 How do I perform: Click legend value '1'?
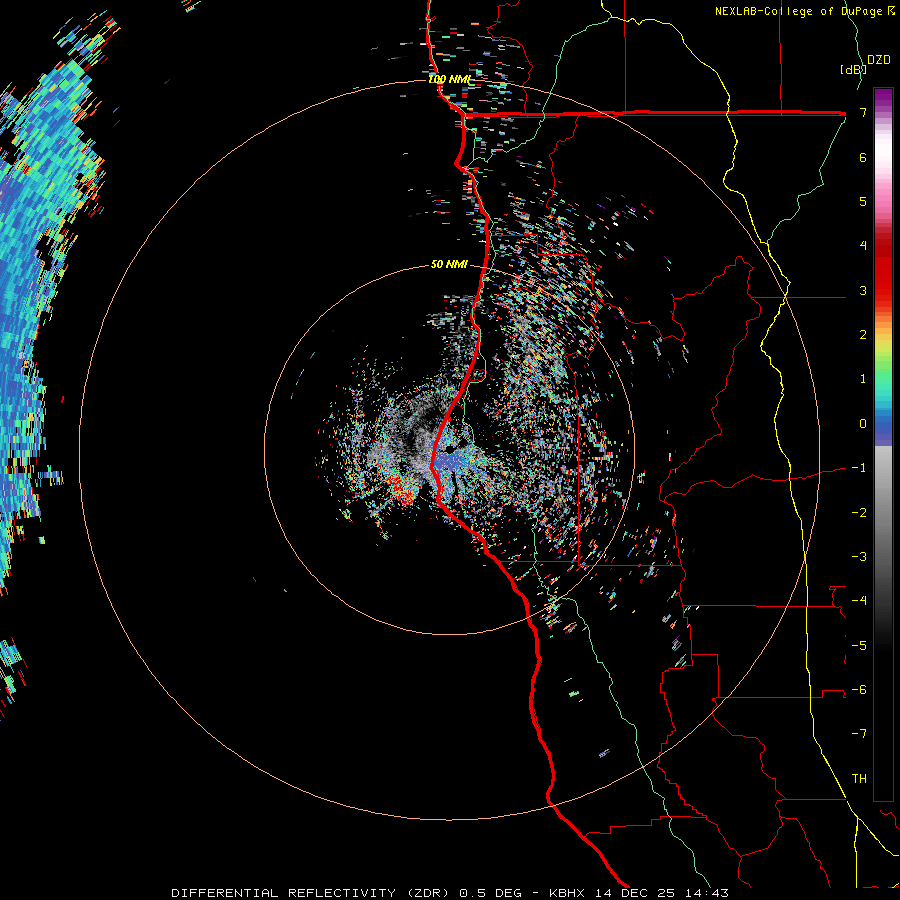(x=863, y=379)
